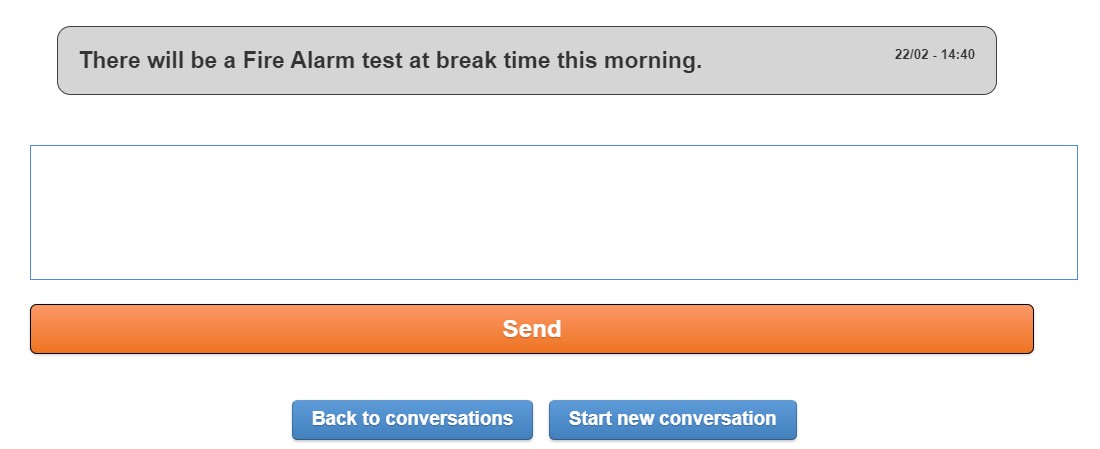The image size is (1100, 449).
Task: Click the message's date and time label
Action: click(934, 55)
